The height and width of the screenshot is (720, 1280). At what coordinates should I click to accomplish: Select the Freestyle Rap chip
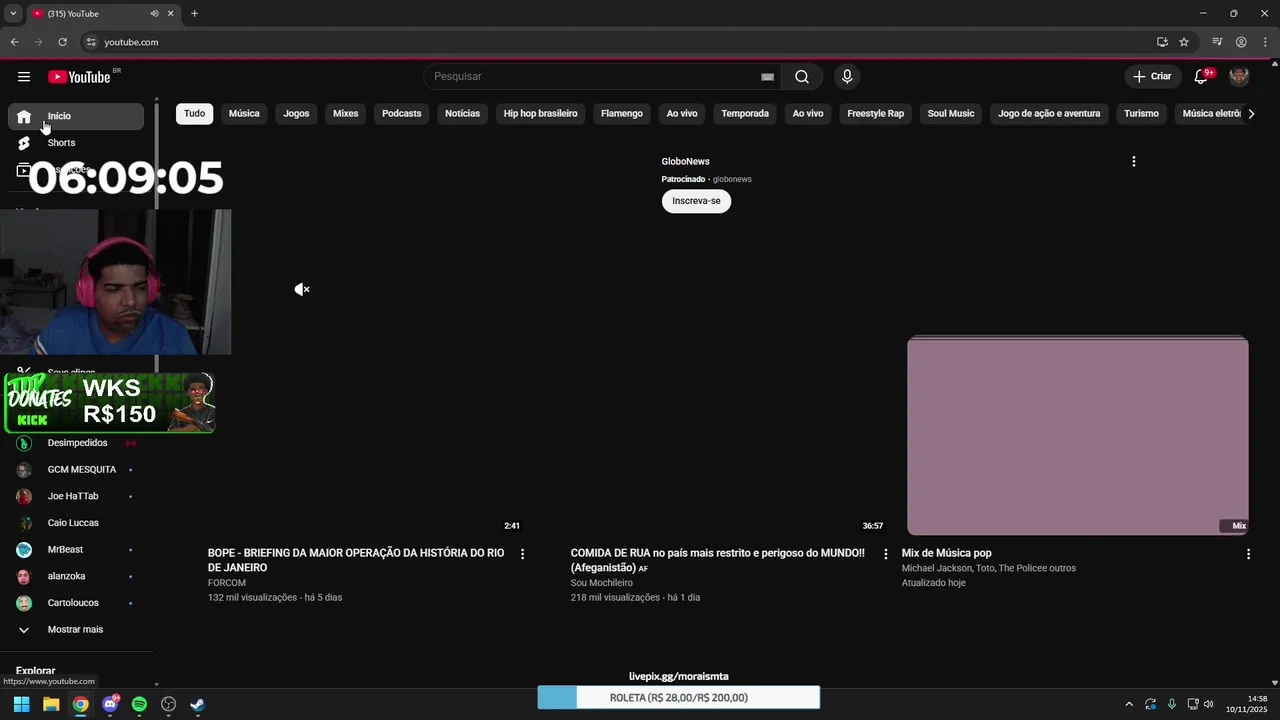pyautogui.click(x=876, y=114)
